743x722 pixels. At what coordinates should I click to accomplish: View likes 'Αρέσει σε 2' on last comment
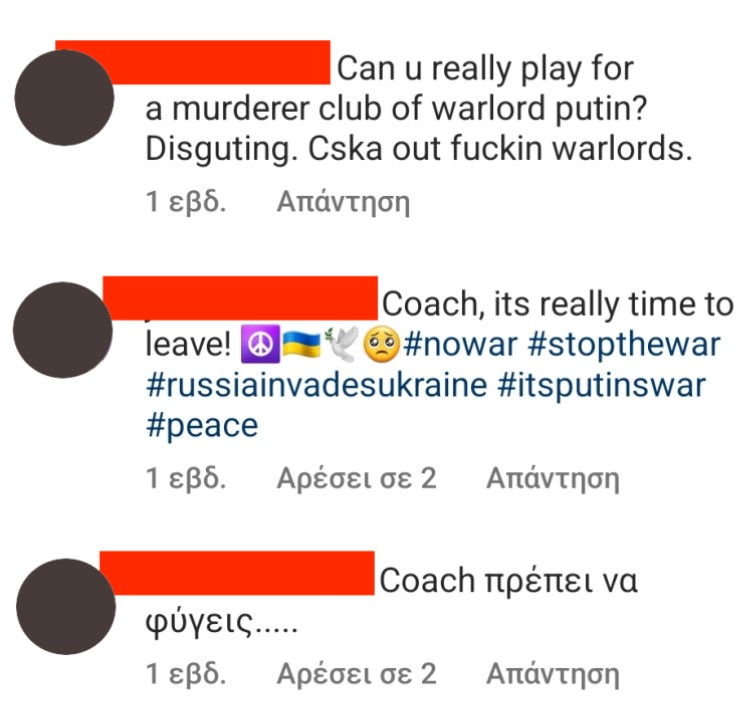(x=356, y=674)
